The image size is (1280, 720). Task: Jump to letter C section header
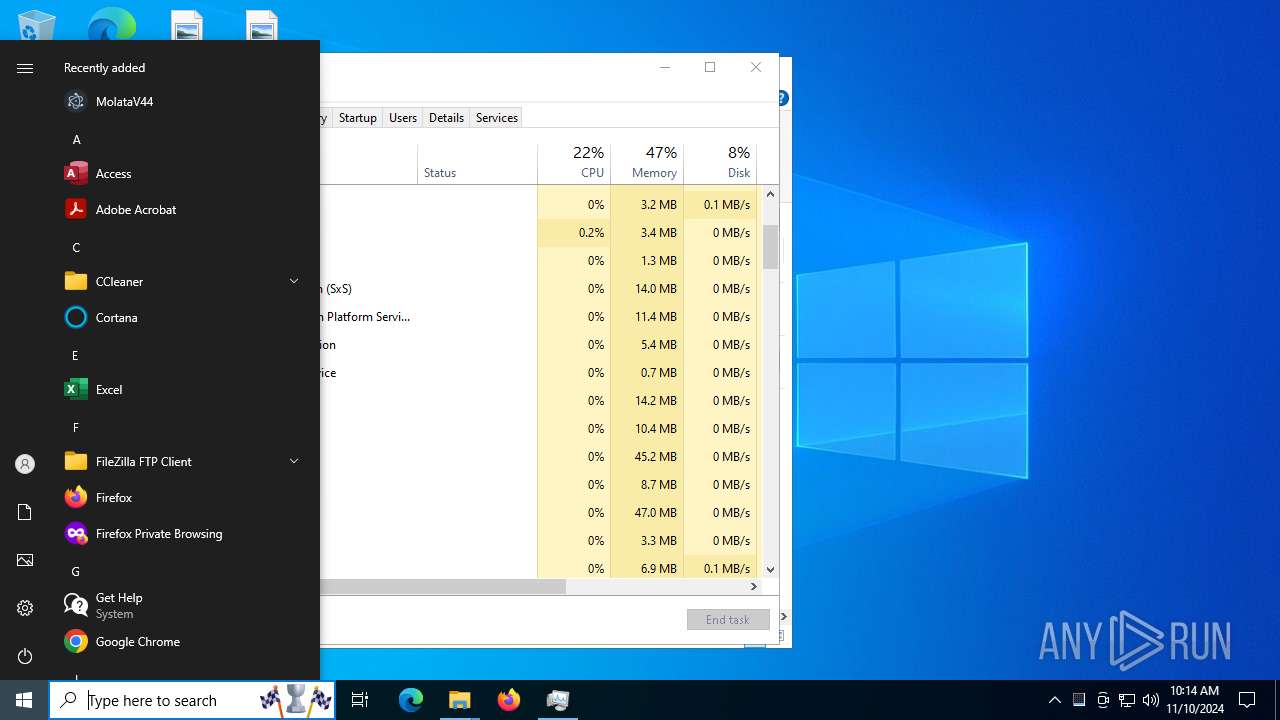[76, 248]
